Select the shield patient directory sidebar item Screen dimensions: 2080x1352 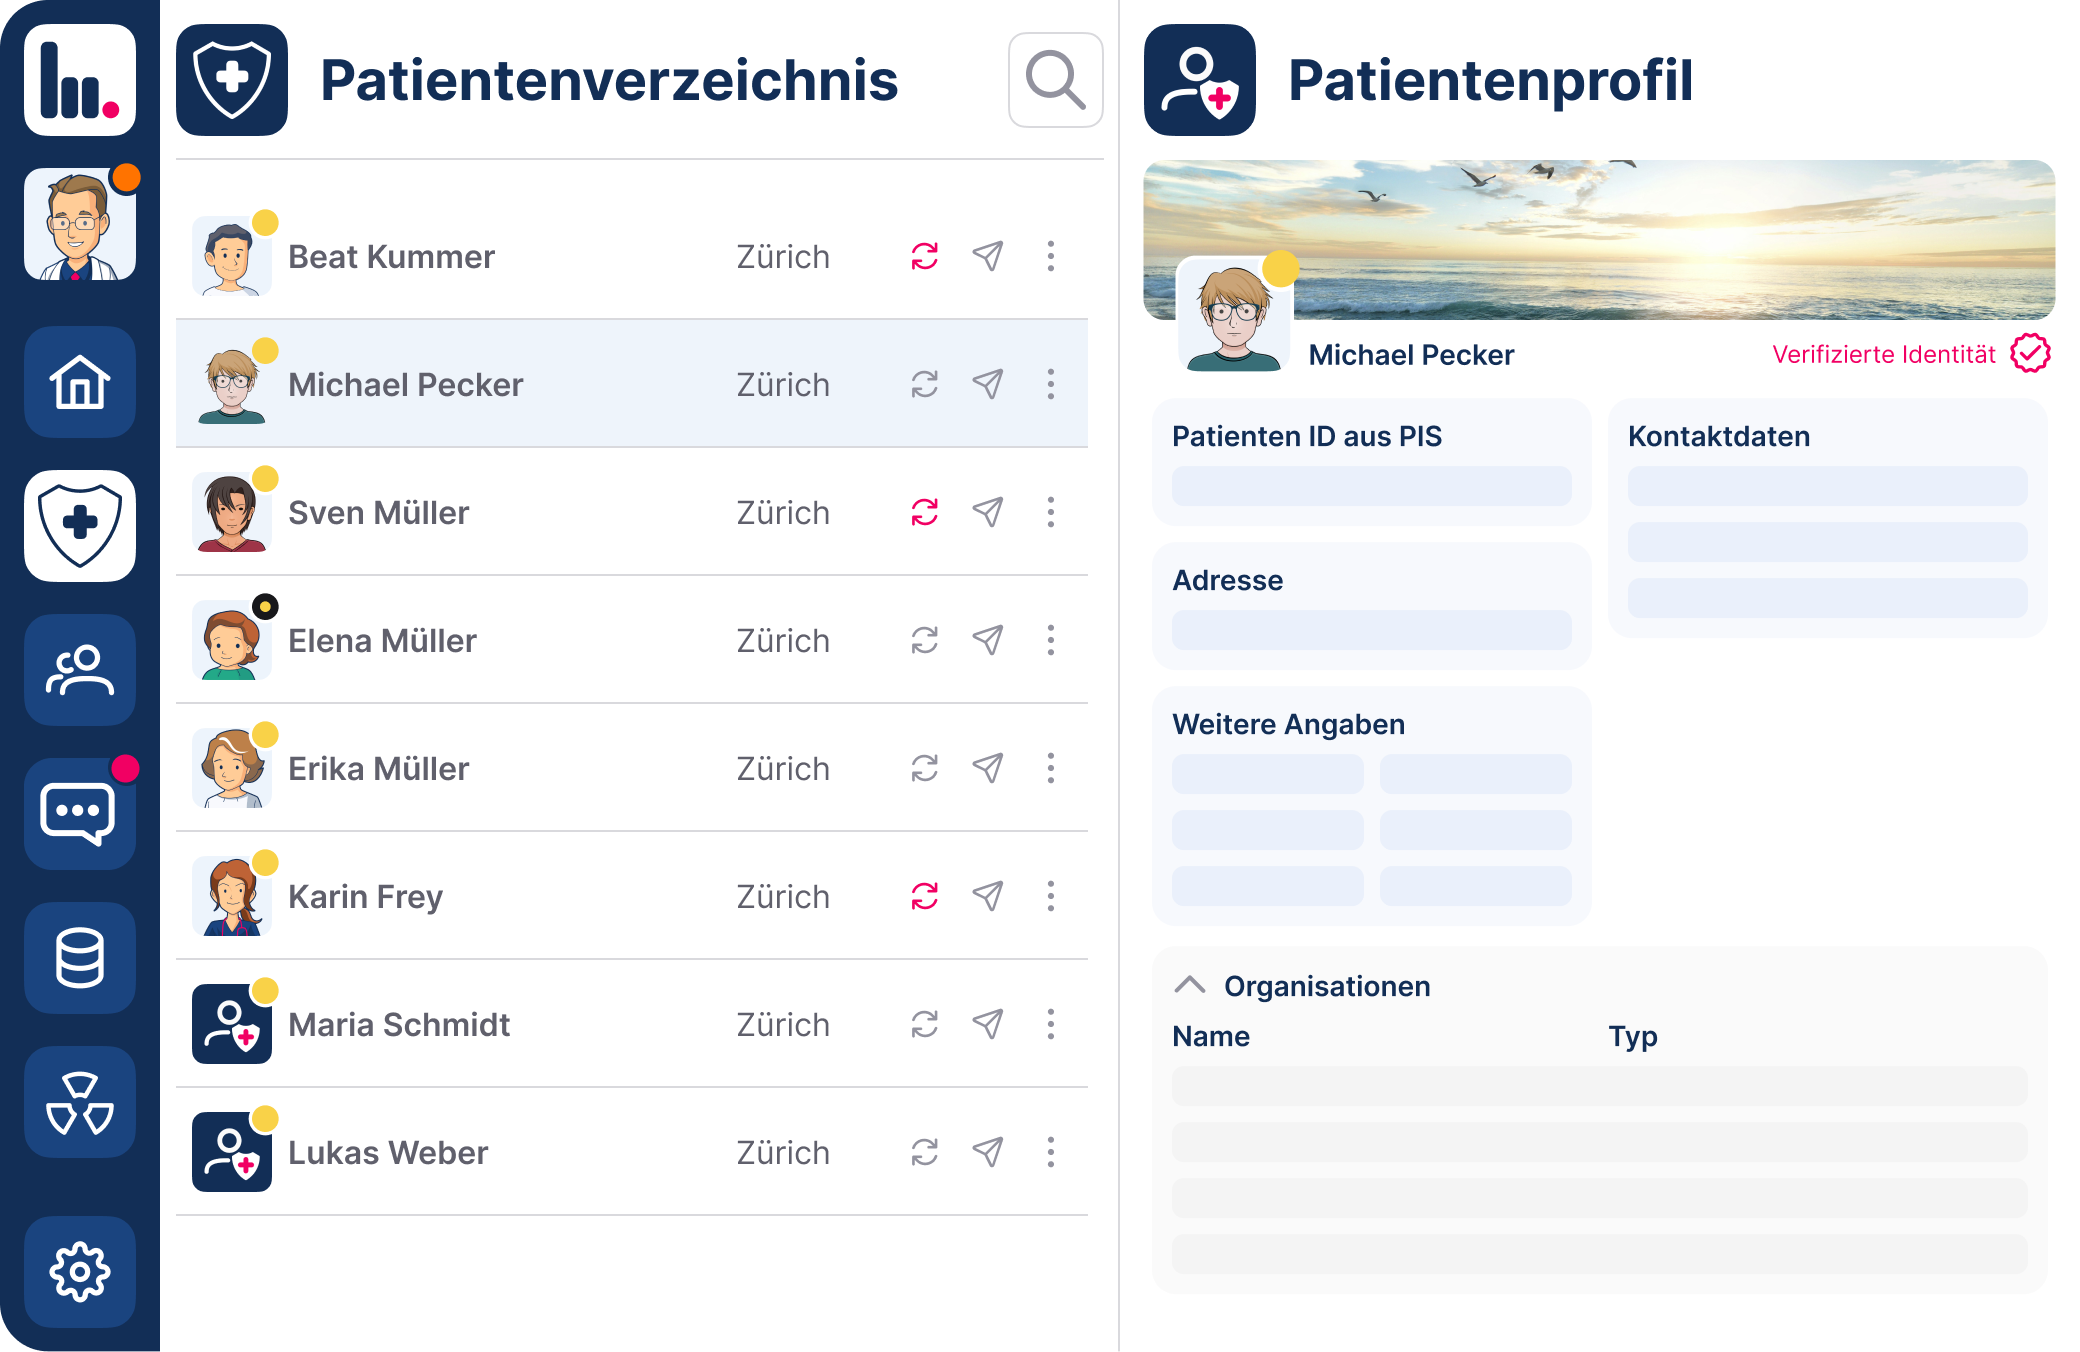coord(80,526)
